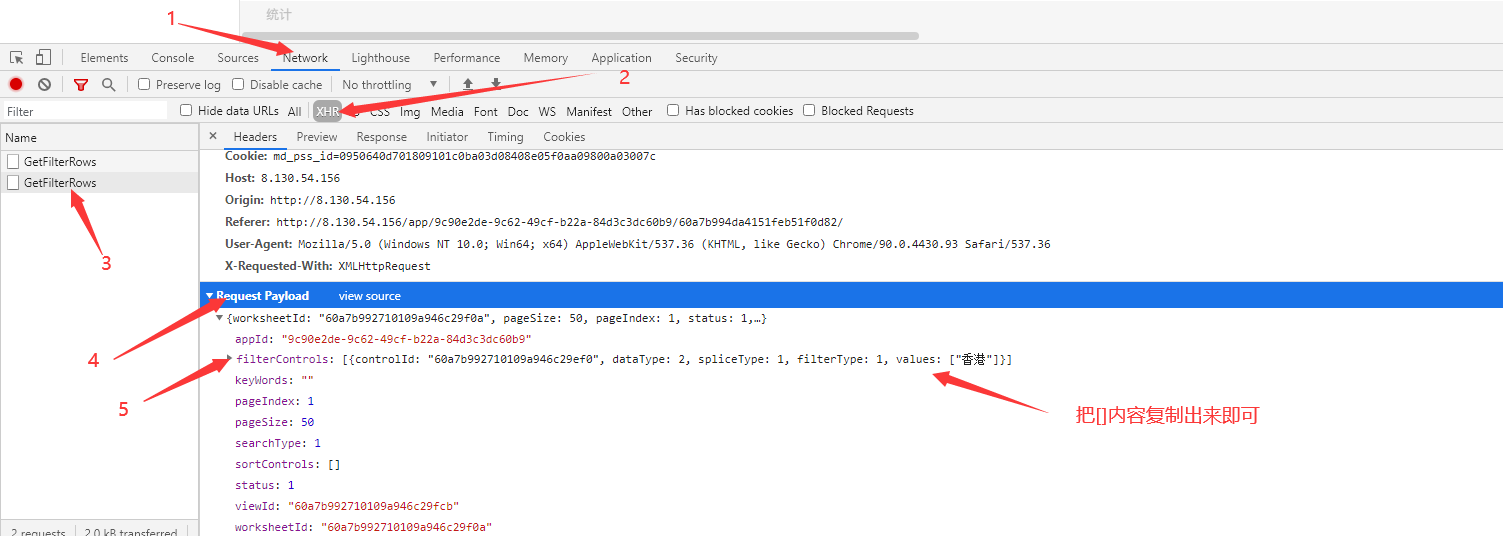Image resolution: width=1503 pixels, height=536 pixels.
Task: Open the Lighthouse tab
Action: [x=381, y=58]
